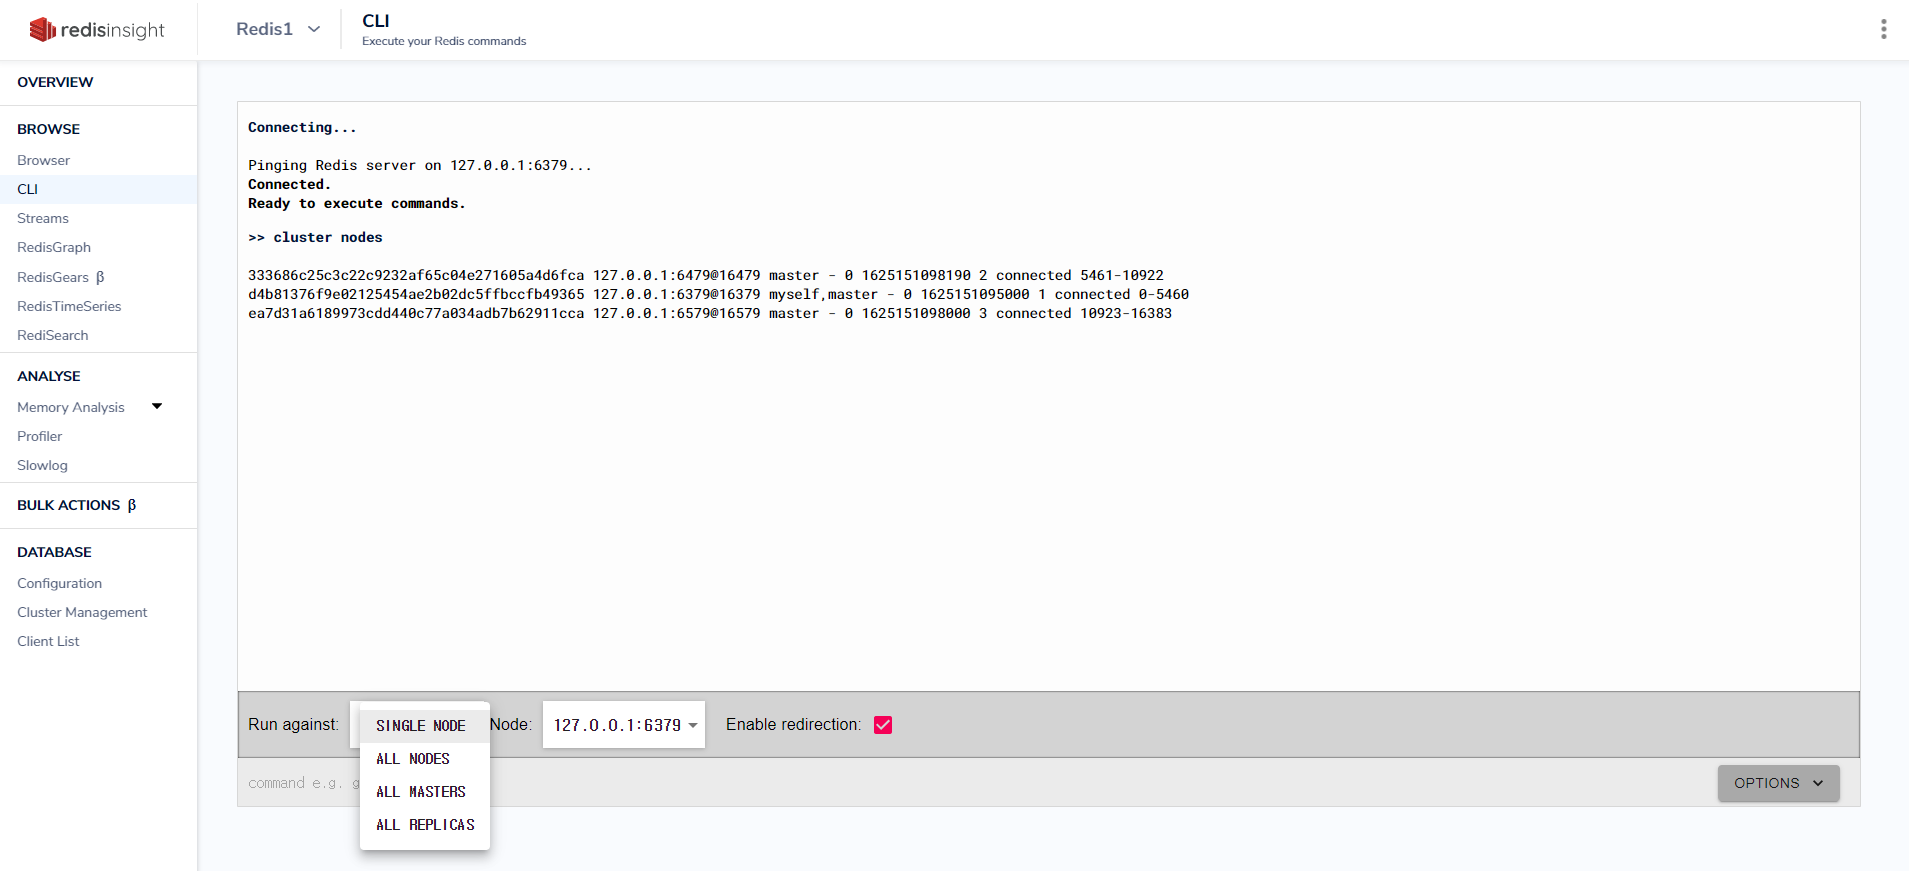Open Slowlog in sidebar

[x=43, y=465]
